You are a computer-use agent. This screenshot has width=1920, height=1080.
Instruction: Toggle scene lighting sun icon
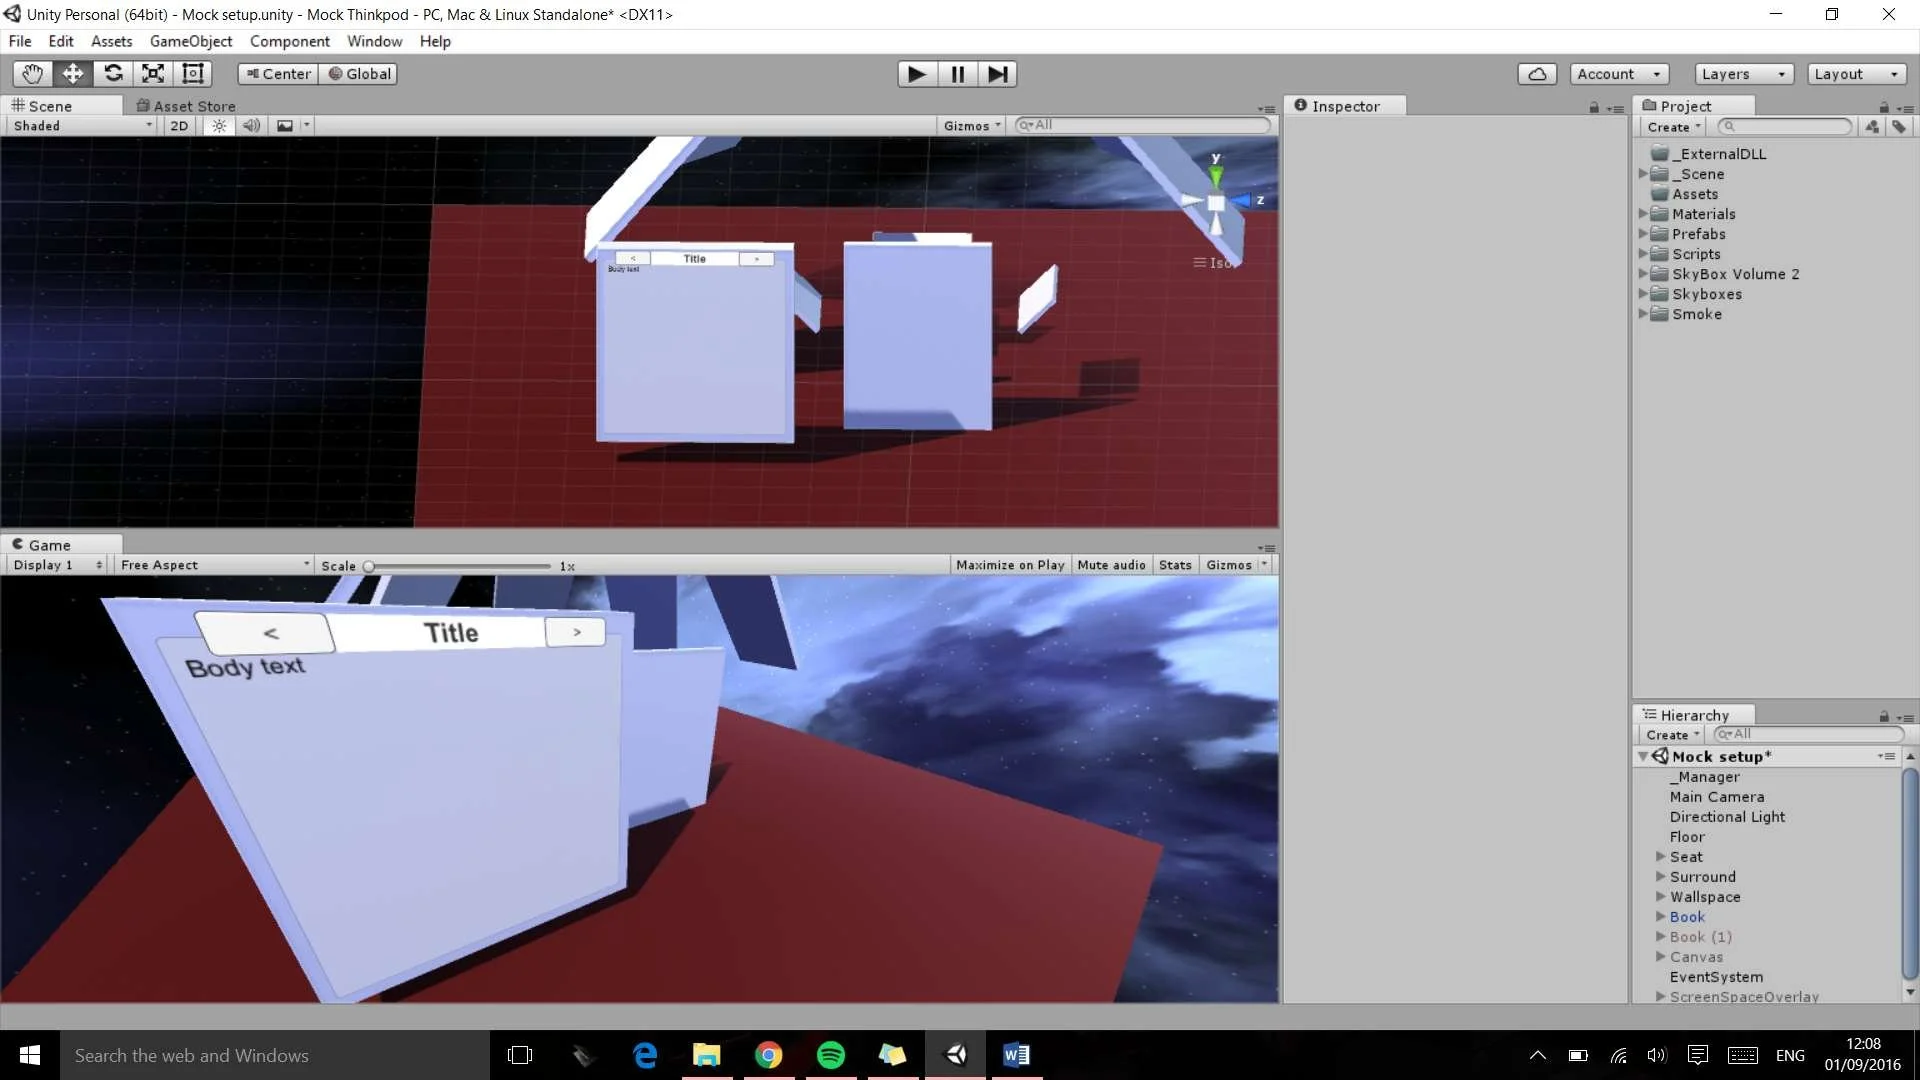(219, 126)
